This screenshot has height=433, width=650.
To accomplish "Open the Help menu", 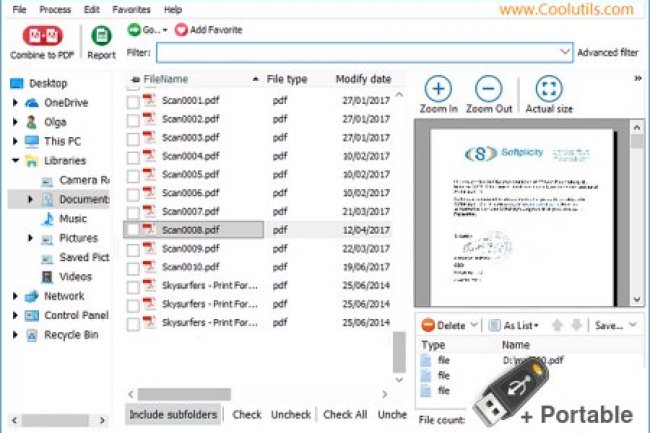I will click(x=172, y=9).
